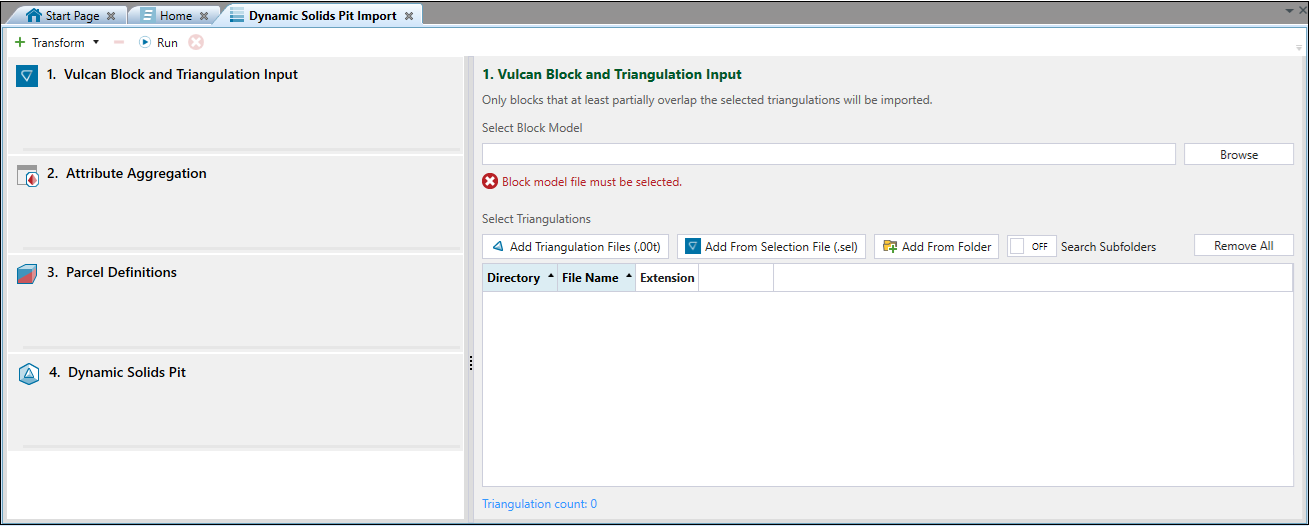Click the Home tab list icon
1309x527 pixels.
(x=148, y=16)
